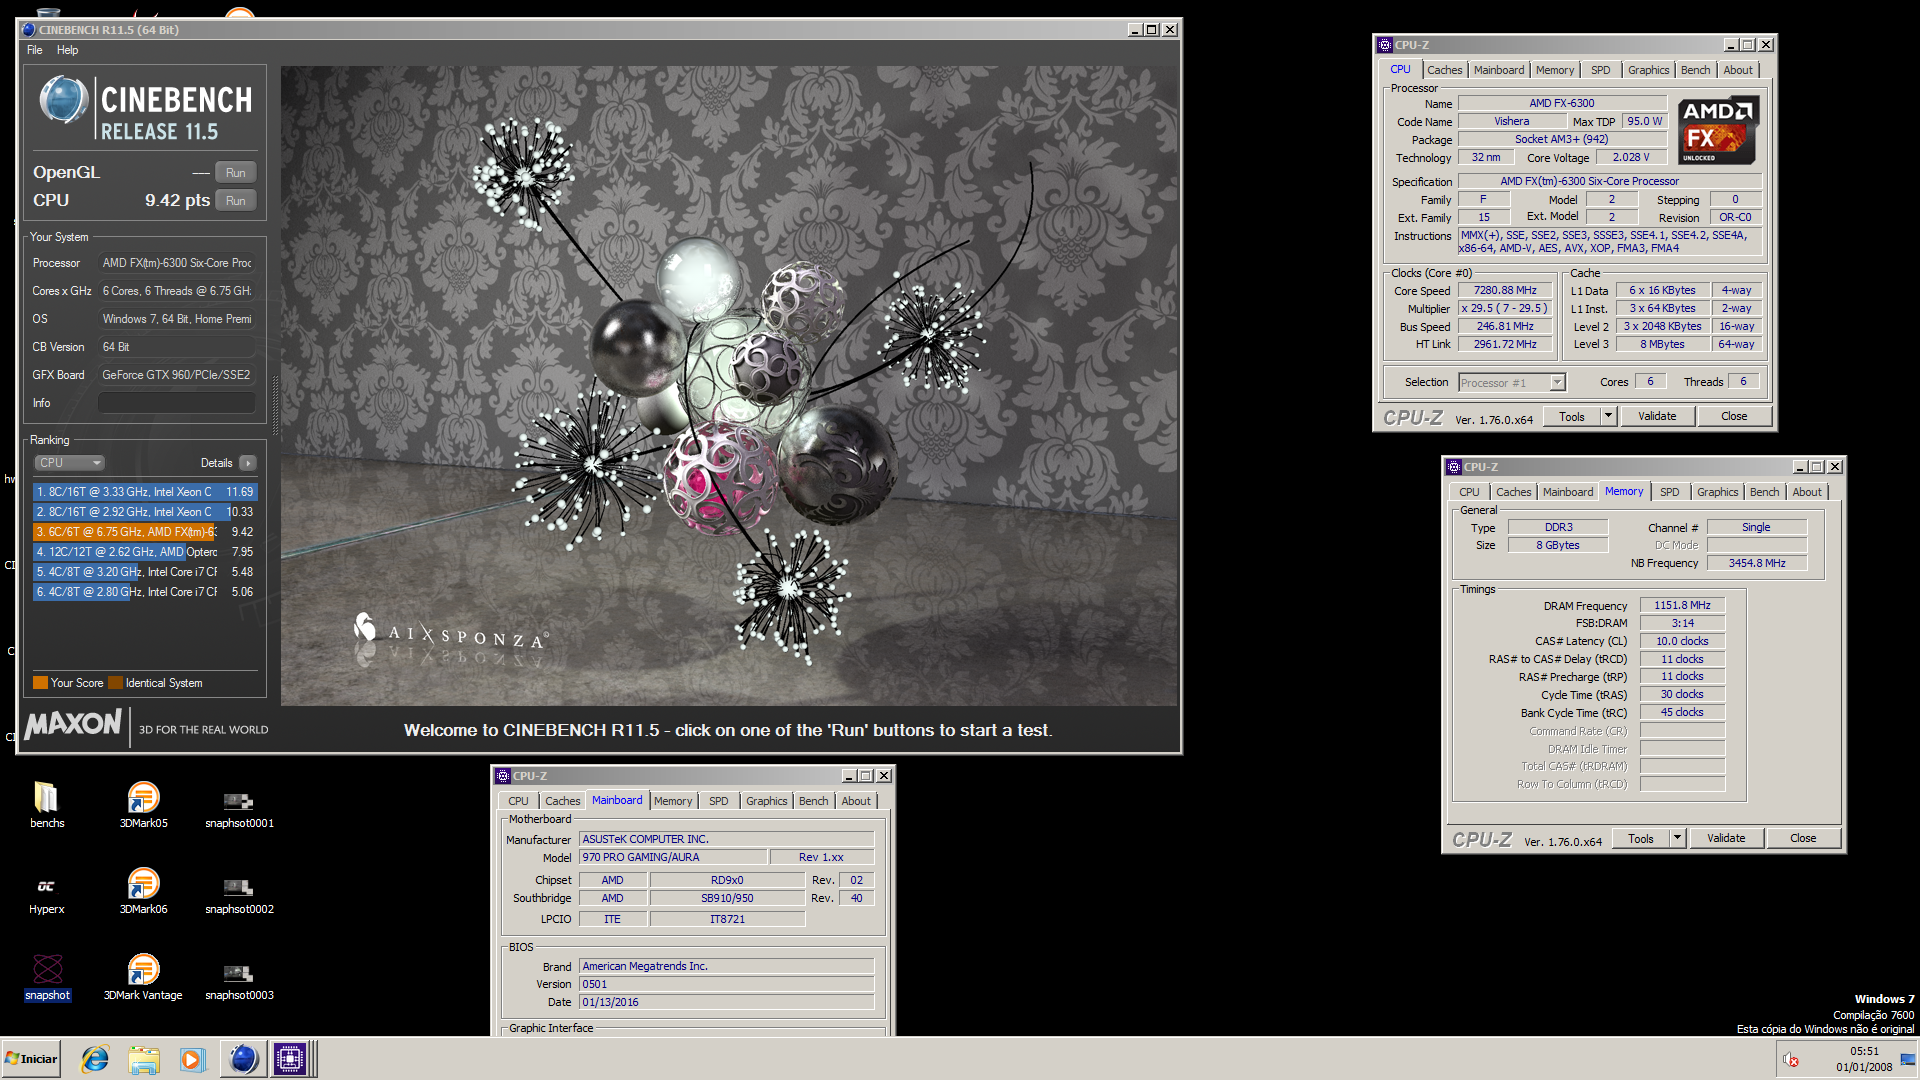1920x1080 pixels.
Task: Launch the 3DMark05 desktop shortcut
Action: coord(143,805)
